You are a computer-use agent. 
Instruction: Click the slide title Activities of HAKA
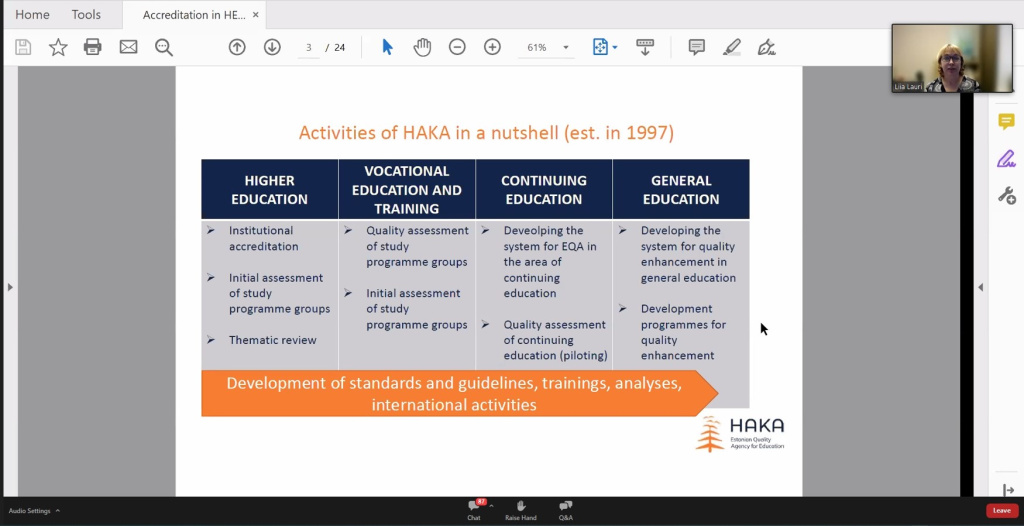pyautogui.click(x=486, y=133)
